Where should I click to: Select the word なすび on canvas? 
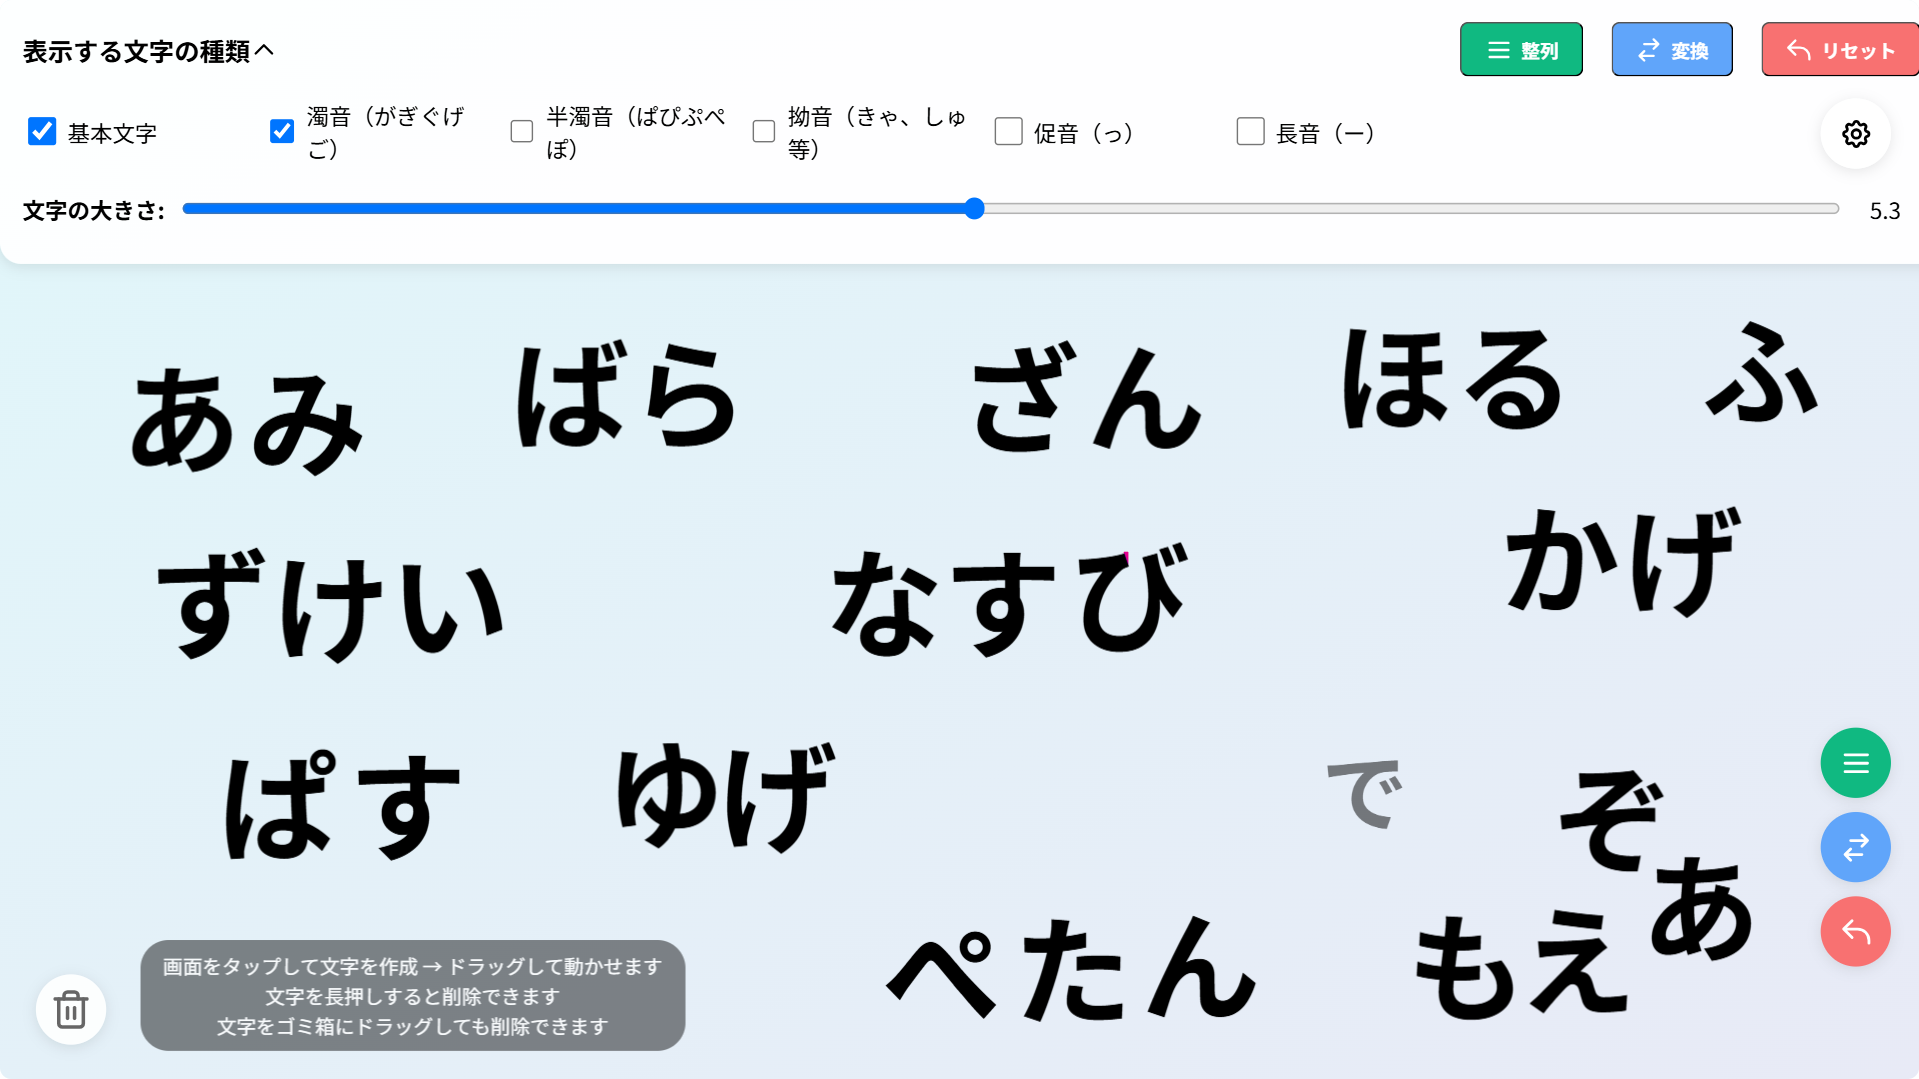click(x=1010, y=600)
